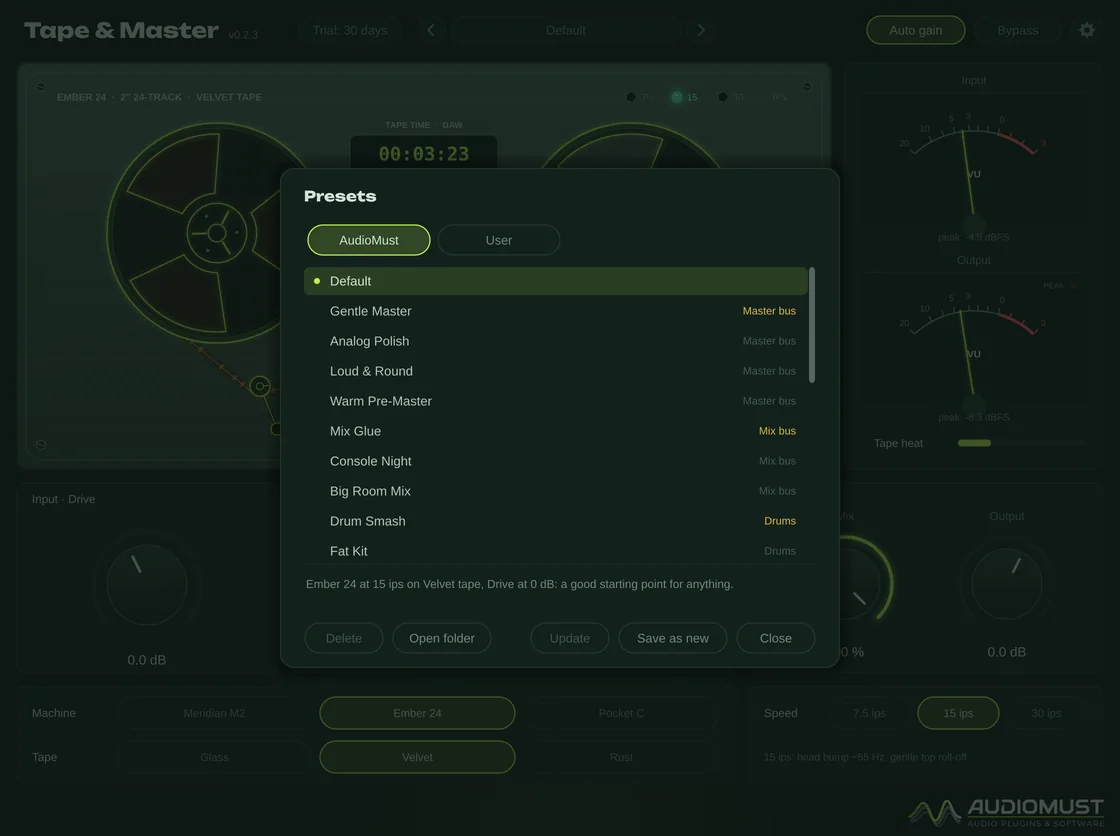1120x836 pixels.
Task: Click the output peak dBFS readout
Action: click(974, 417)
